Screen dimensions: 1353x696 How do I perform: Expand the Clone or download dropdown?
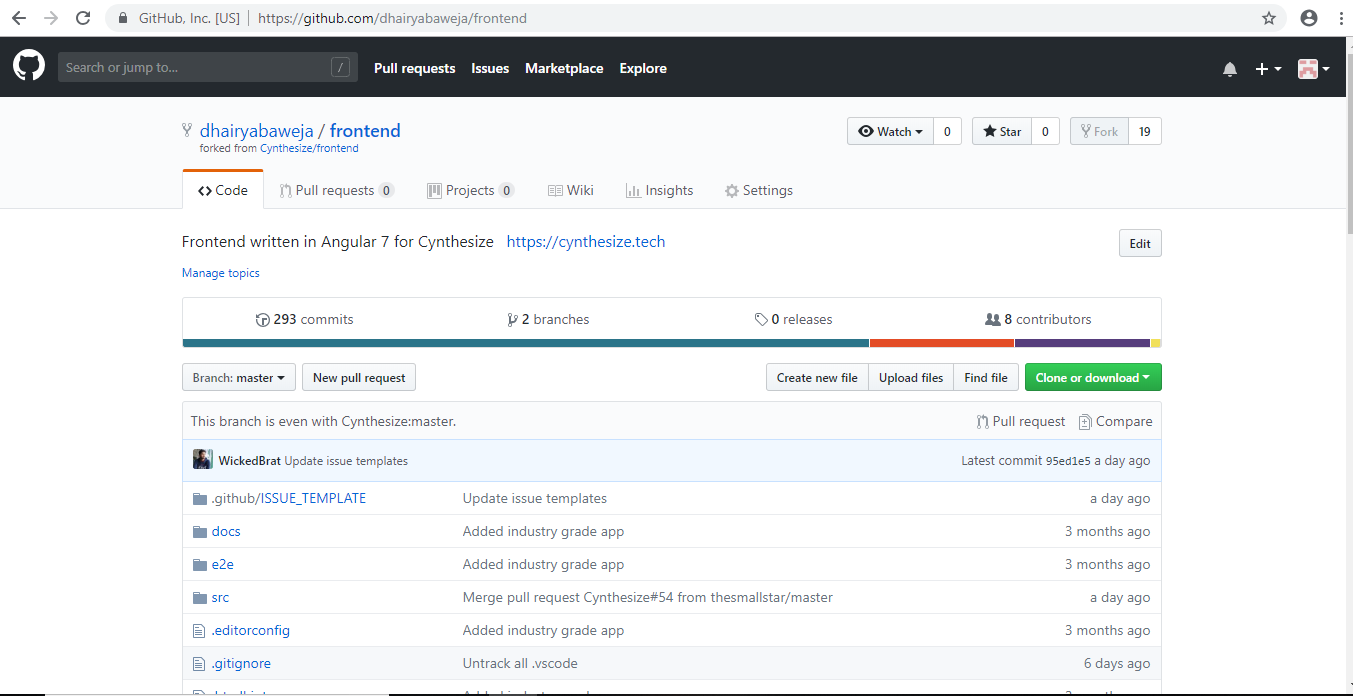coord(1093,377)
